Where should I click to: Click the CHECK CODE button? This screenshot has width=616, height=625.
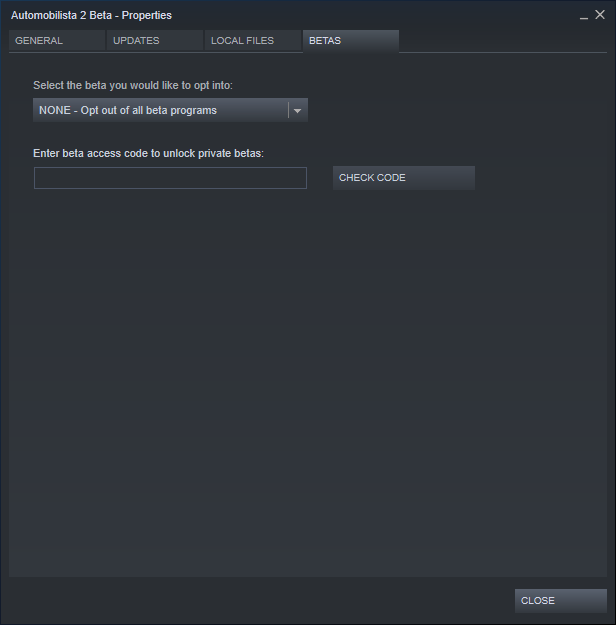click(x=404, y=178)
